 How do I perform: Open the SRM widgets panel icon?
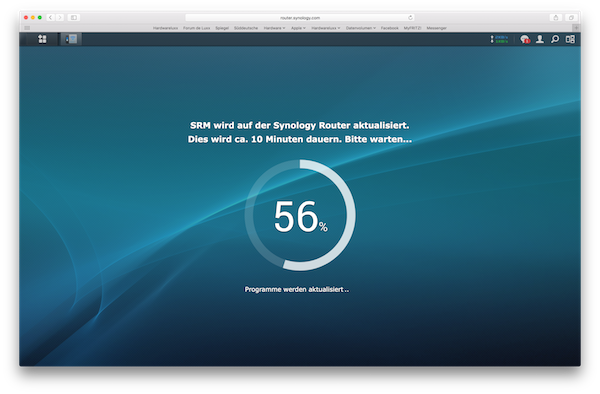[570, 39]
